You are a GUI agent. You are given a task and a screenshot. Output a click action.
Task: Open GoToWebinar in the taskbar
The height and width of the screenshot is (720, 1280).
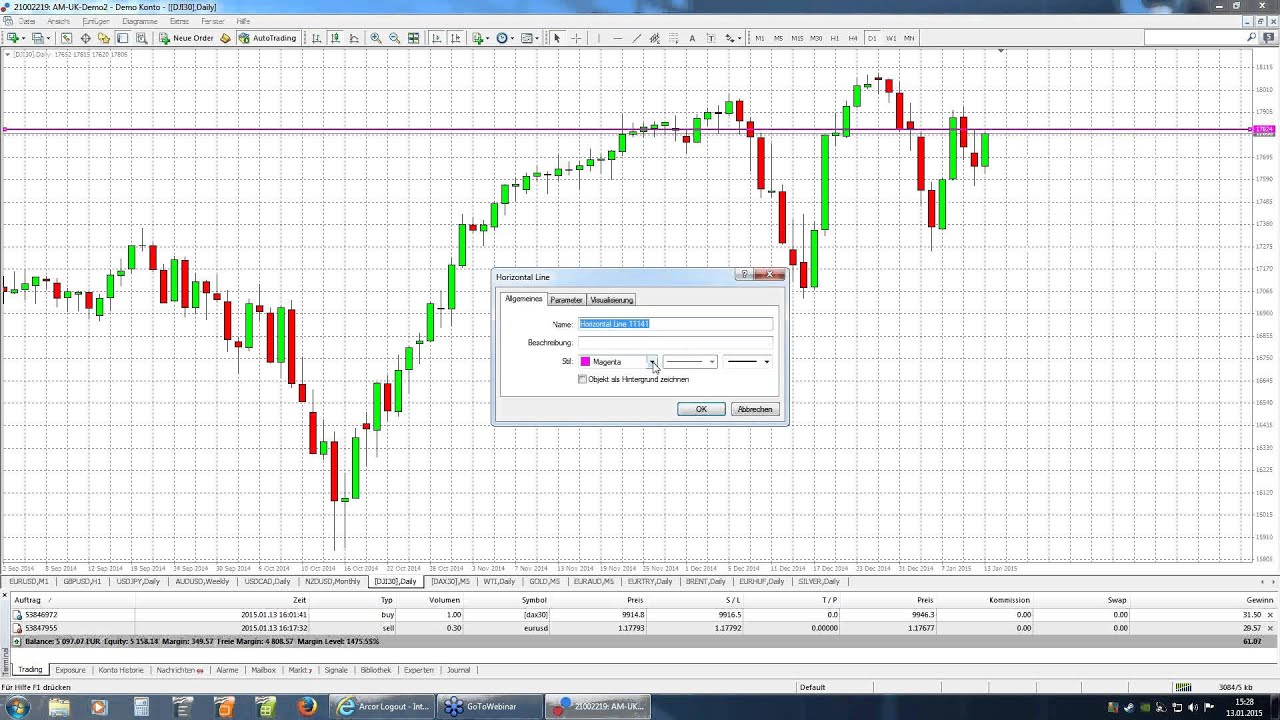pos(489,706)
